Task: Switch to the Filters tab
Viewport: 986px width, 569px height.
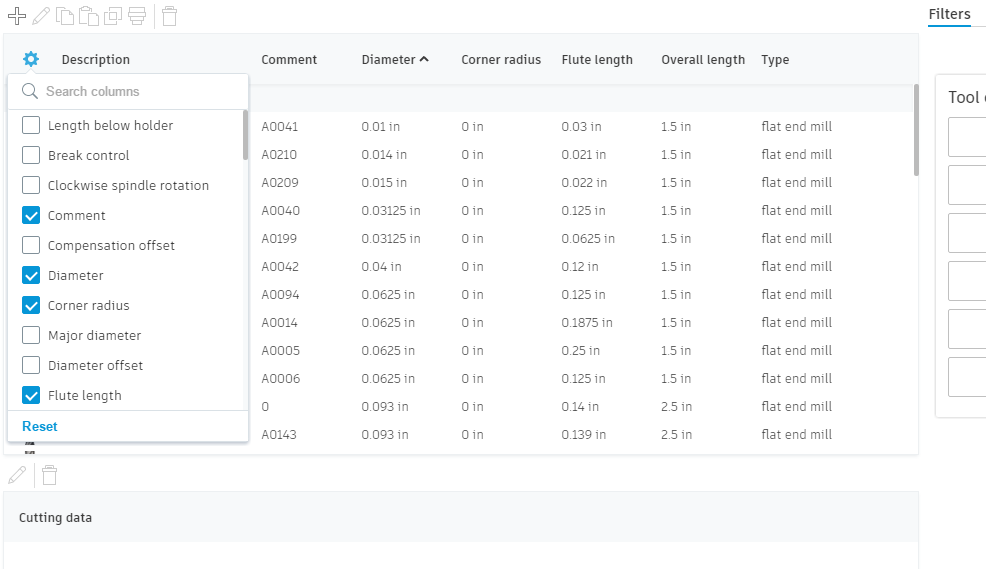Action: (x=949, y=14)
